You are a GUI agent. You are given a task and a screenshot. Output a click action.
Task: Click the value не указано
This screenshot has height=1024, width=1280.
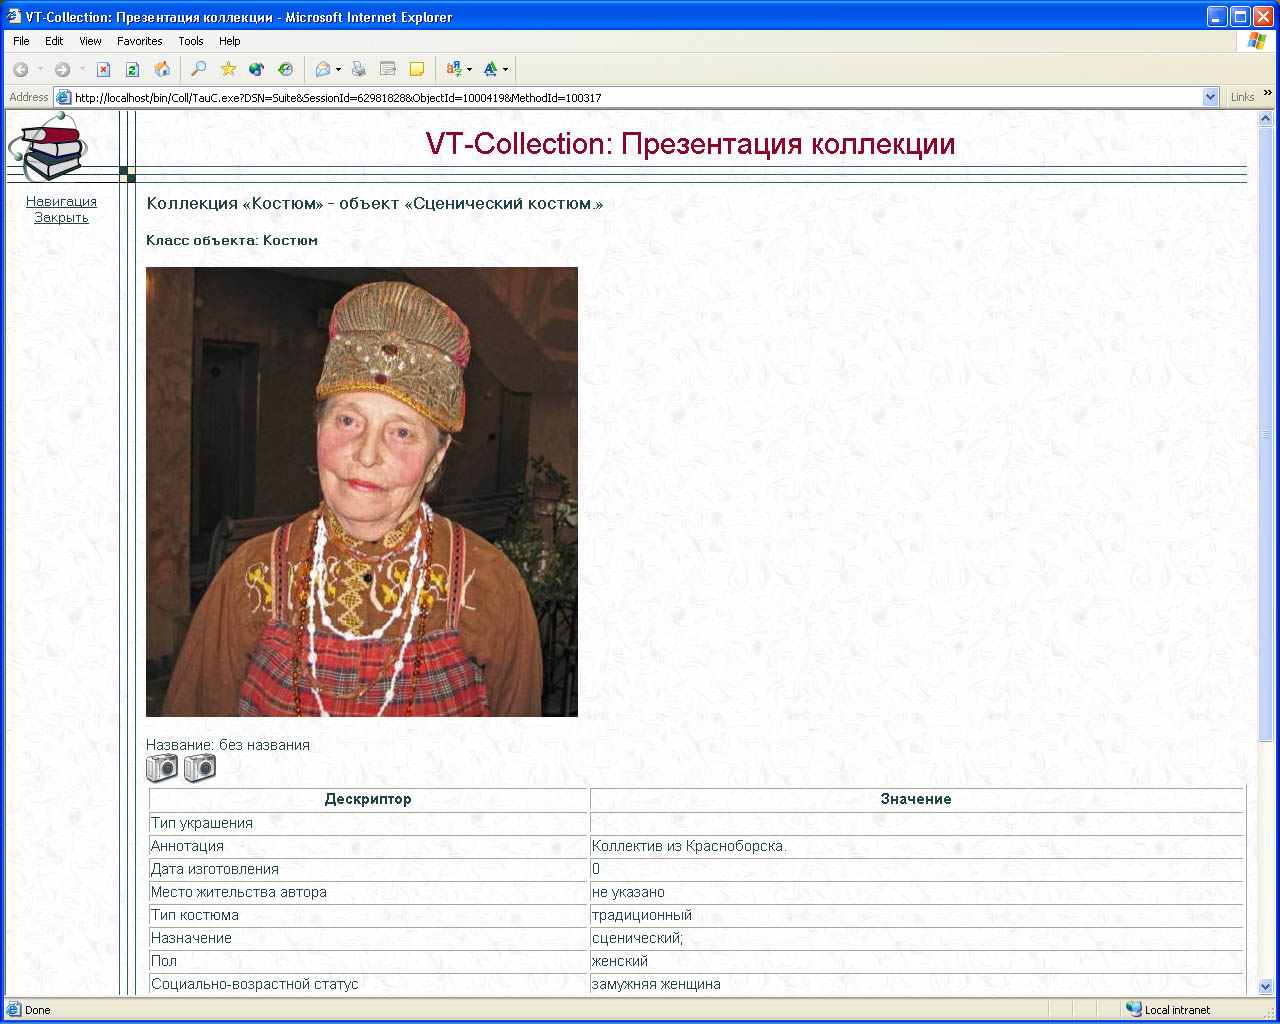628,892
